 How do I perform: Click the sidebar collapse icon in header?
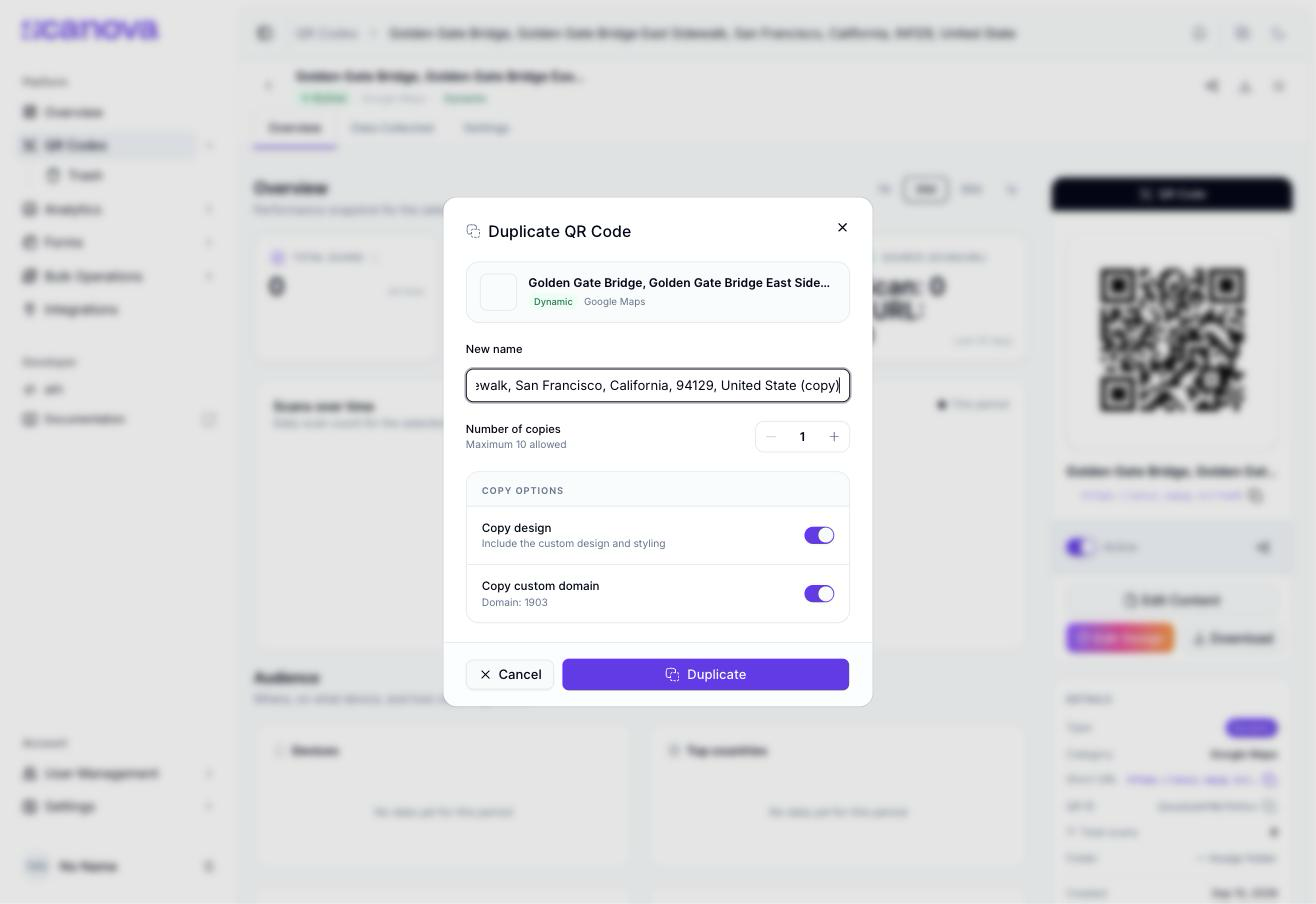click(x=265, y=34)
